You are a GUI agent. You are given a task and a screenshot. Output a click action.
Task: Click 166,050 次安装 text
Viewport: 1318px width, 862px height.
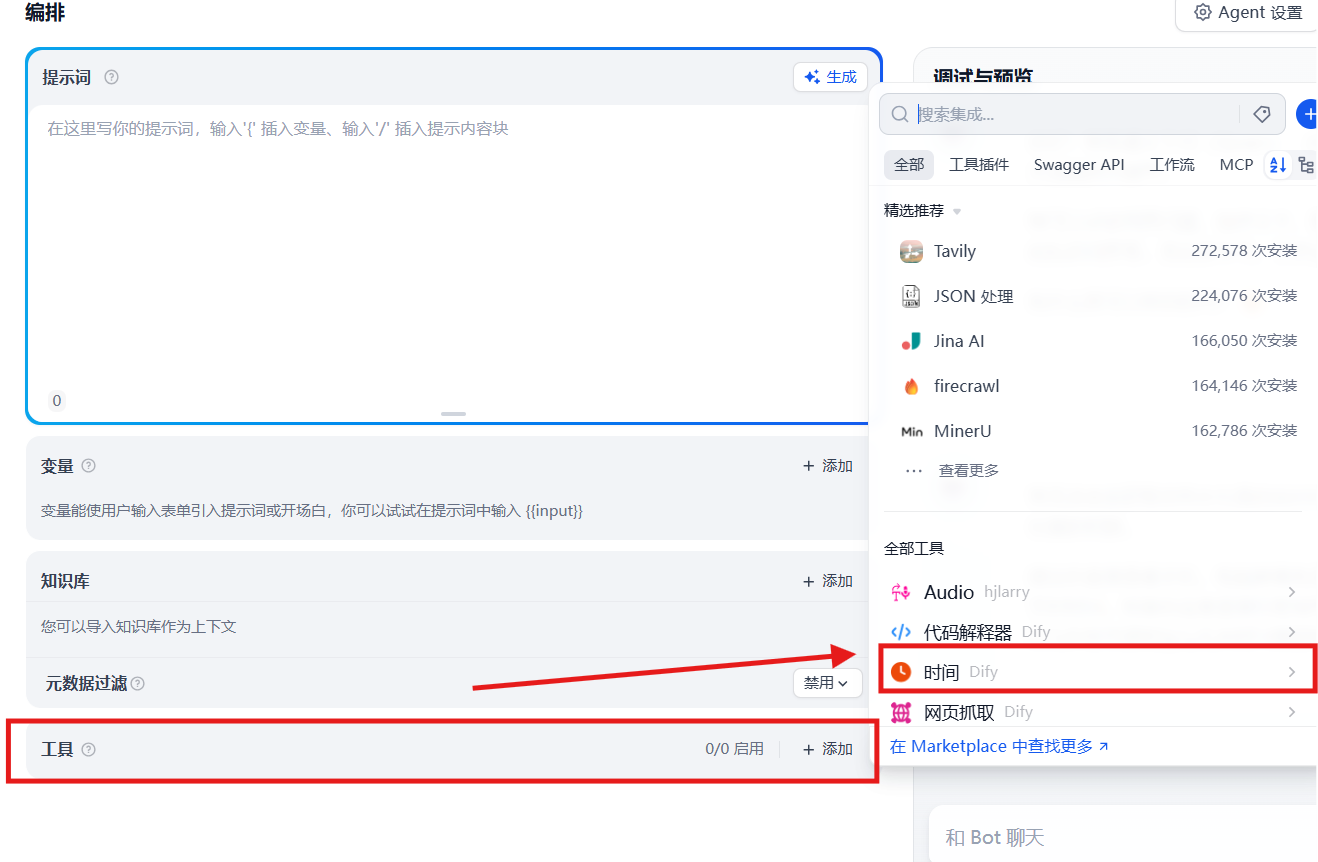[x=1244, y=341]
